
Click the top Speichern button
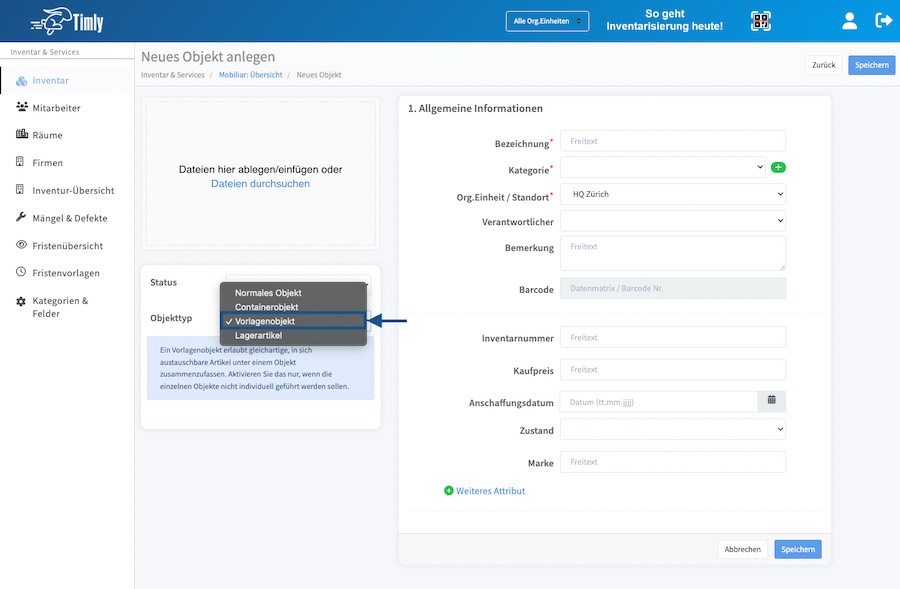871,65
